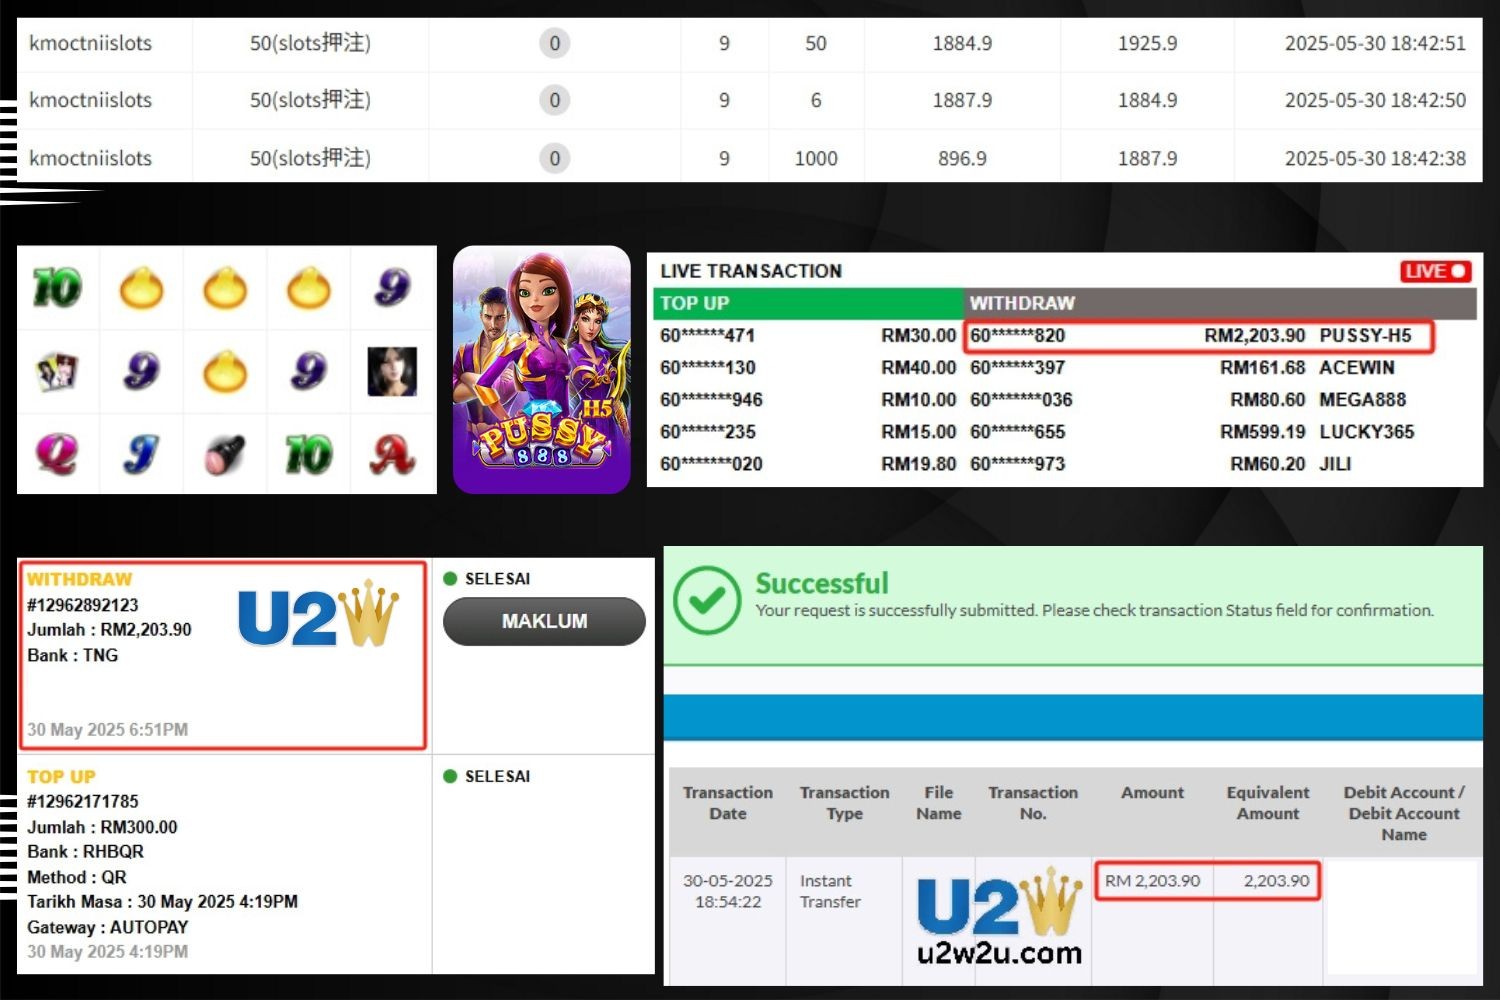Viewport: 1500px width, 1000px height.
Task: Click the u2w2u.com logo in transaction table
Action: [x=1000, y=918]
